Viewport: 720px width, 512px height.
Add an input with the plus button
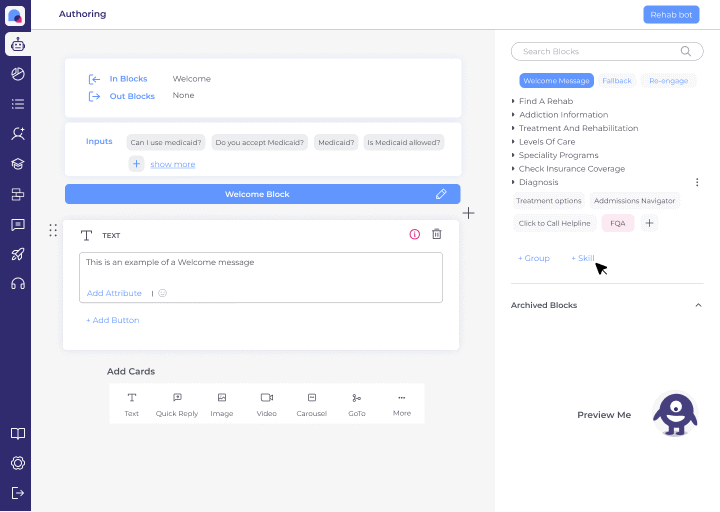[x=136, y=164]
